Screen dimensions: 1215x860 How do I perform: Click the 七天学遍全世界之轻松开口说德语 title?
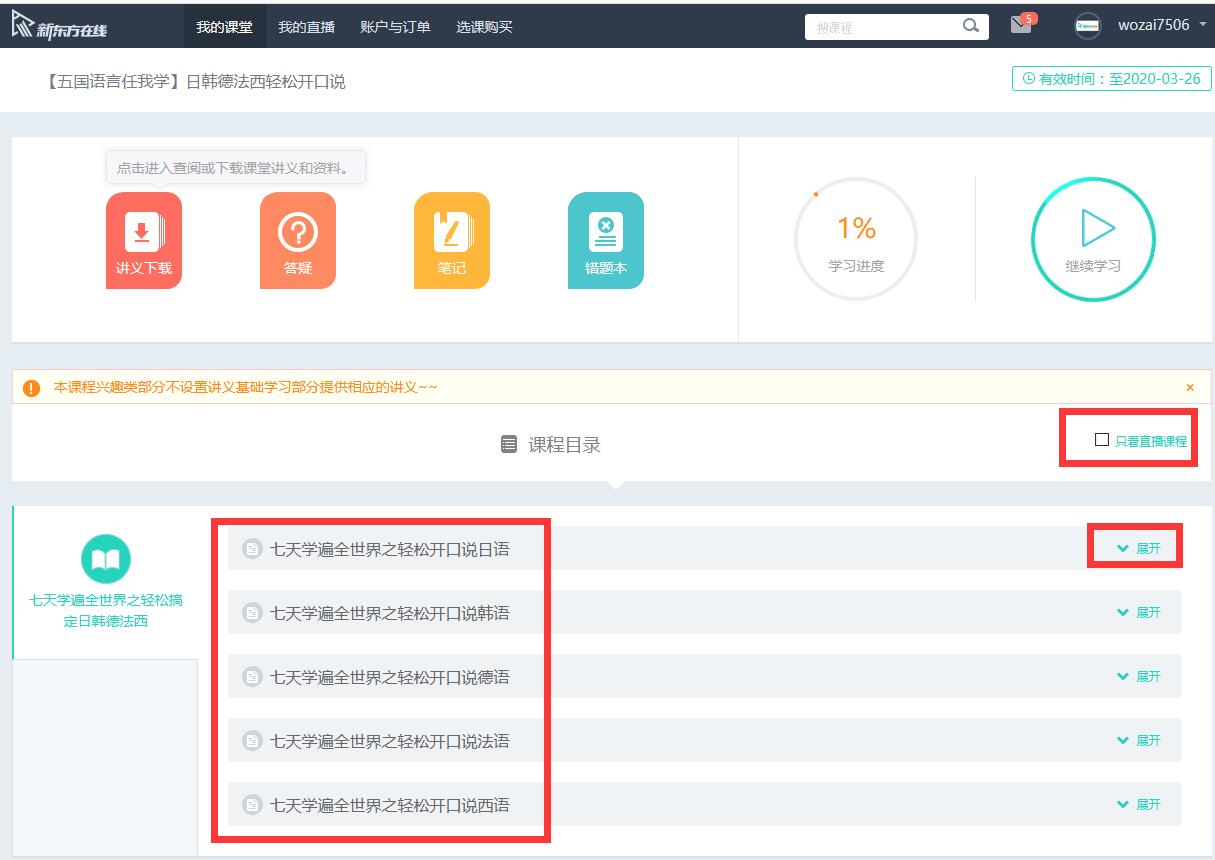[x=390, y=677]
